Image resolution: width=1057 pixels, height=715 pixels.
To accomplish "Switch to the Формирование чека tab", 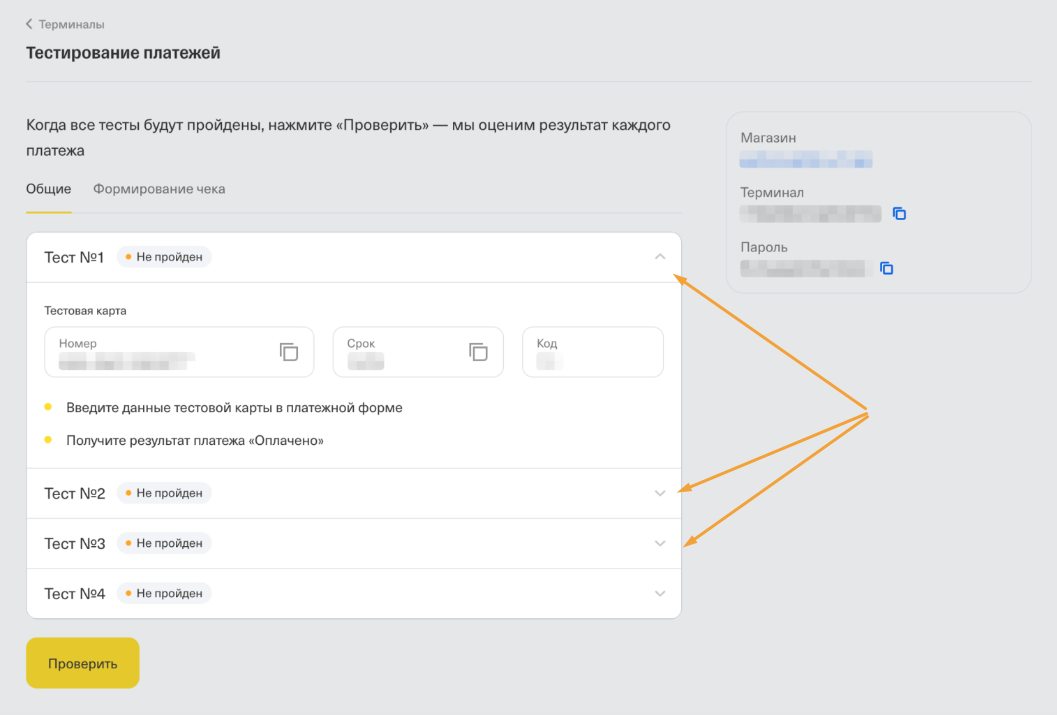I will coord(159,189).
